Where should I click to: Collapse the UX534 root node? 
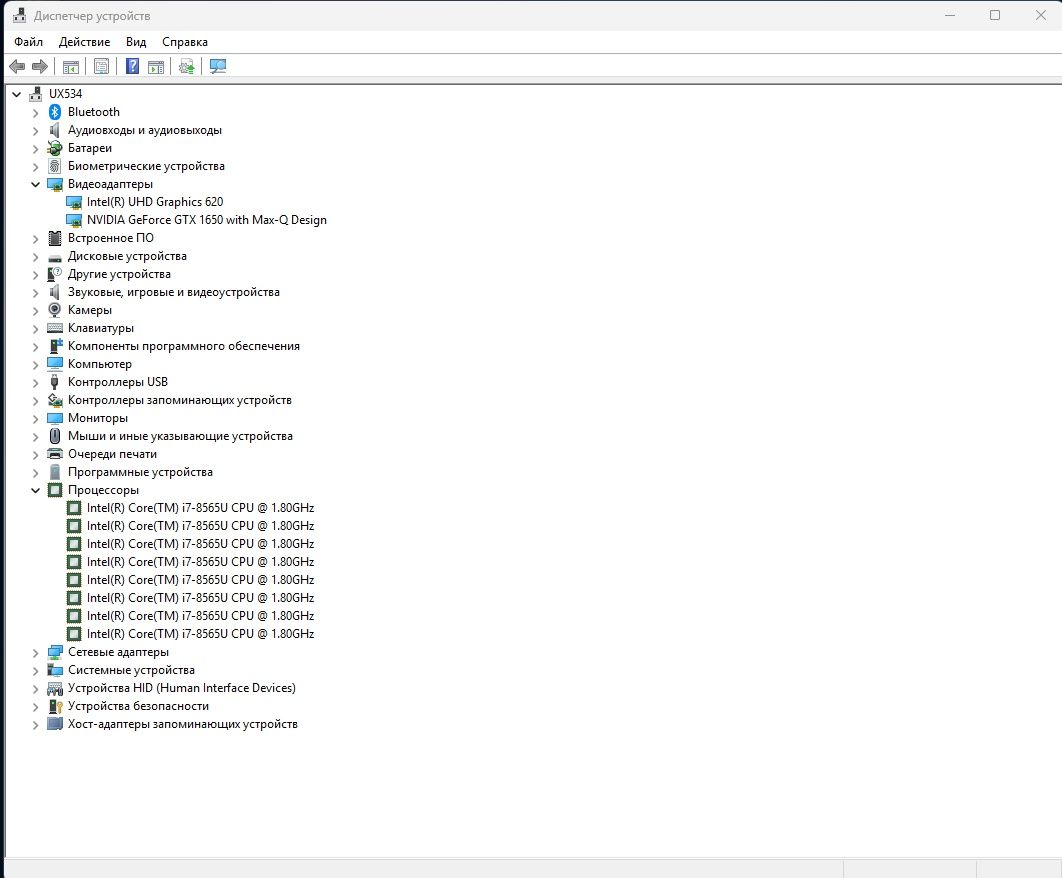(x=17, y=94)
